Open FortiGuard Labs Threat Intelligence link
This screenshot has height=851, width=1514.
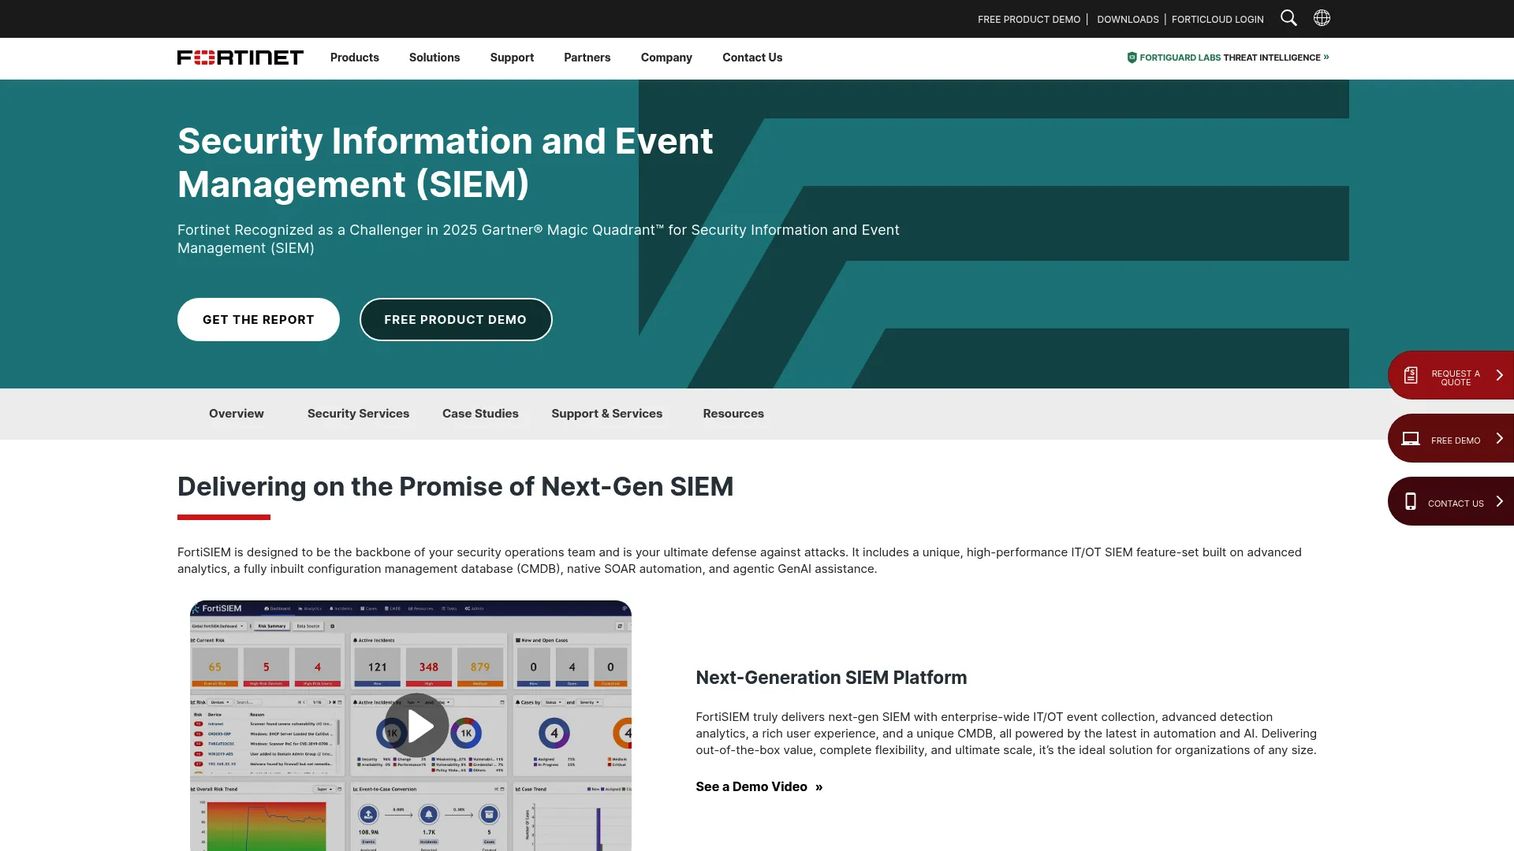tap(1229, 58)
